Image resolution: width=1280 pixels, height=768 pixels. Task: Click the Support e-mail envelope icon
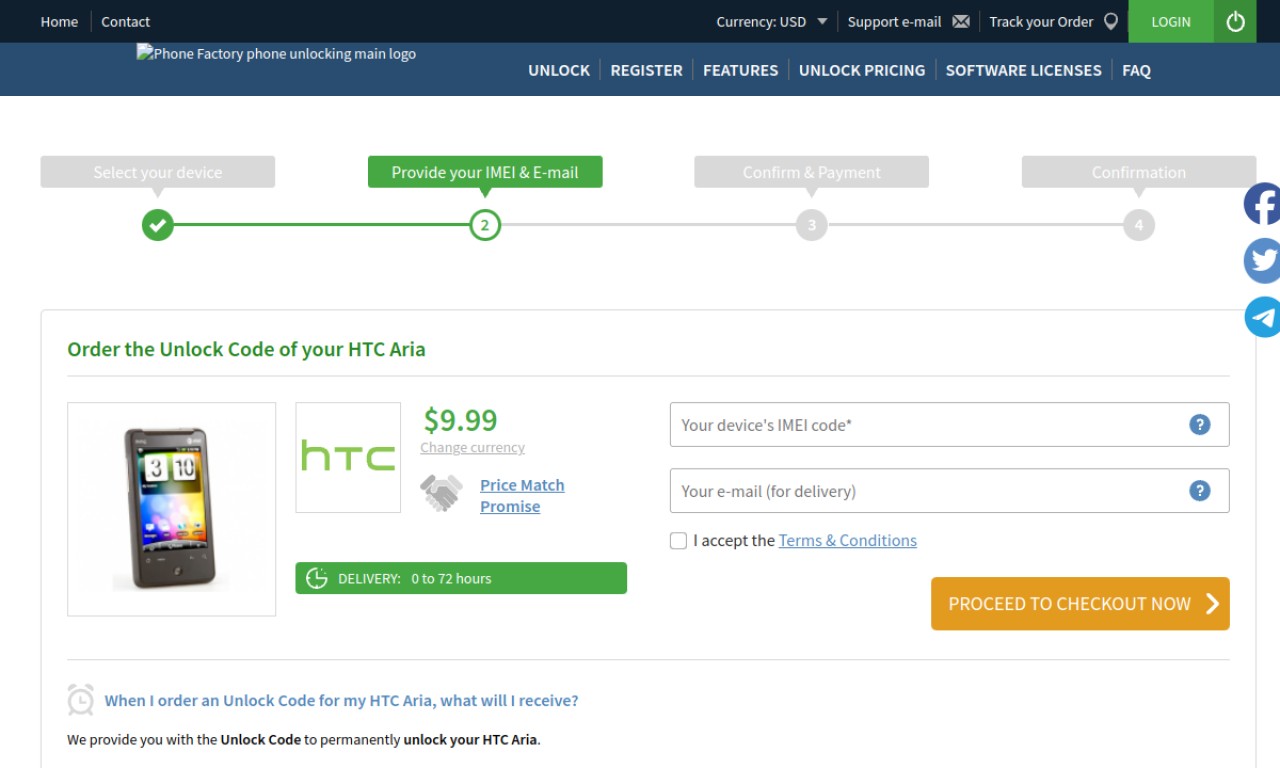pos(961,21)
